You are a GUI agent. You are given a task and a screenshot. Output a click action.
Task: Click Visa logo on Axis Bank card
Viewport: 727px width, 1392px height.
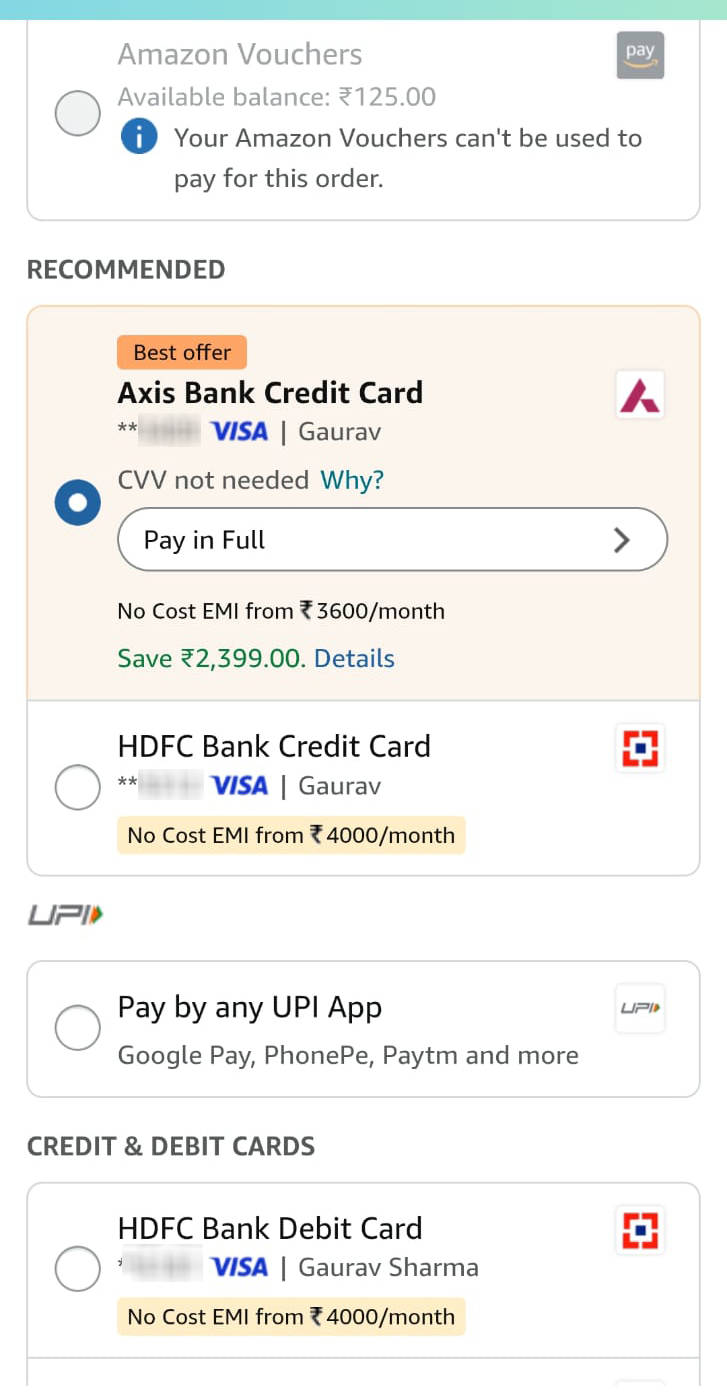pyautogui.click(x=239, y=432)
